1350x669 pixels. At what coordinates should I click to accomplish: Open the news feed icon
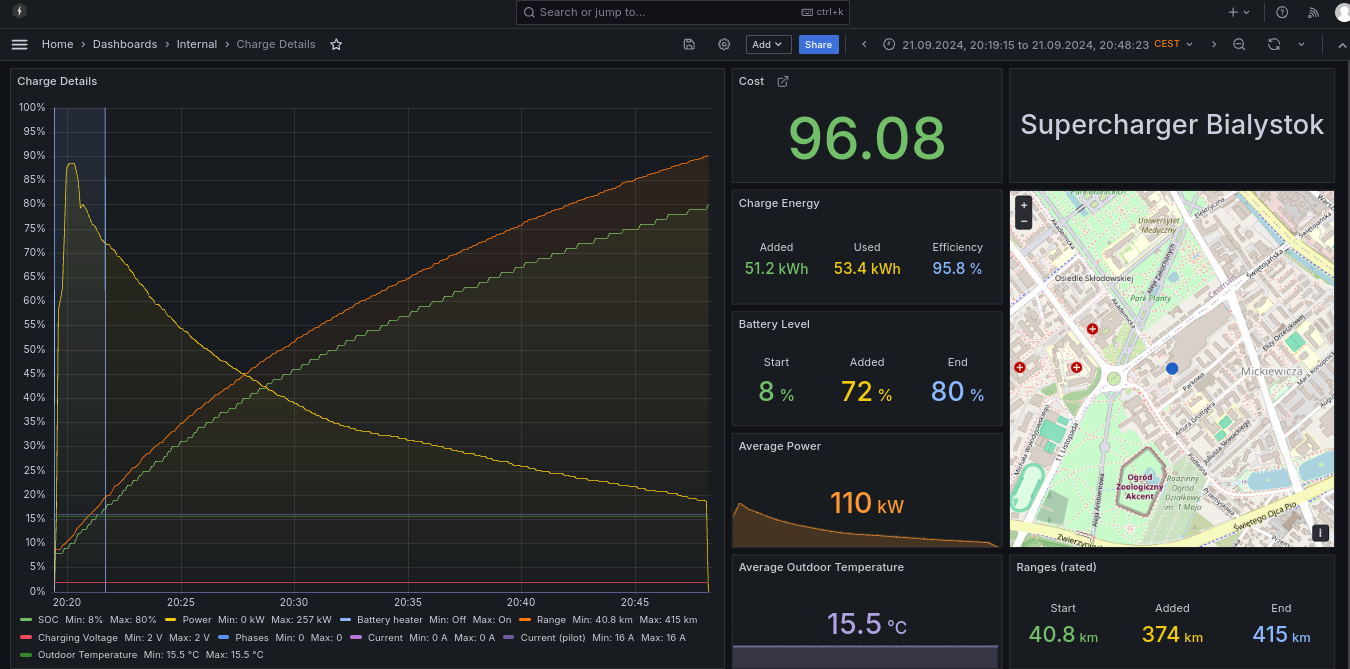pyautogui.click(x=1314, y=12)
